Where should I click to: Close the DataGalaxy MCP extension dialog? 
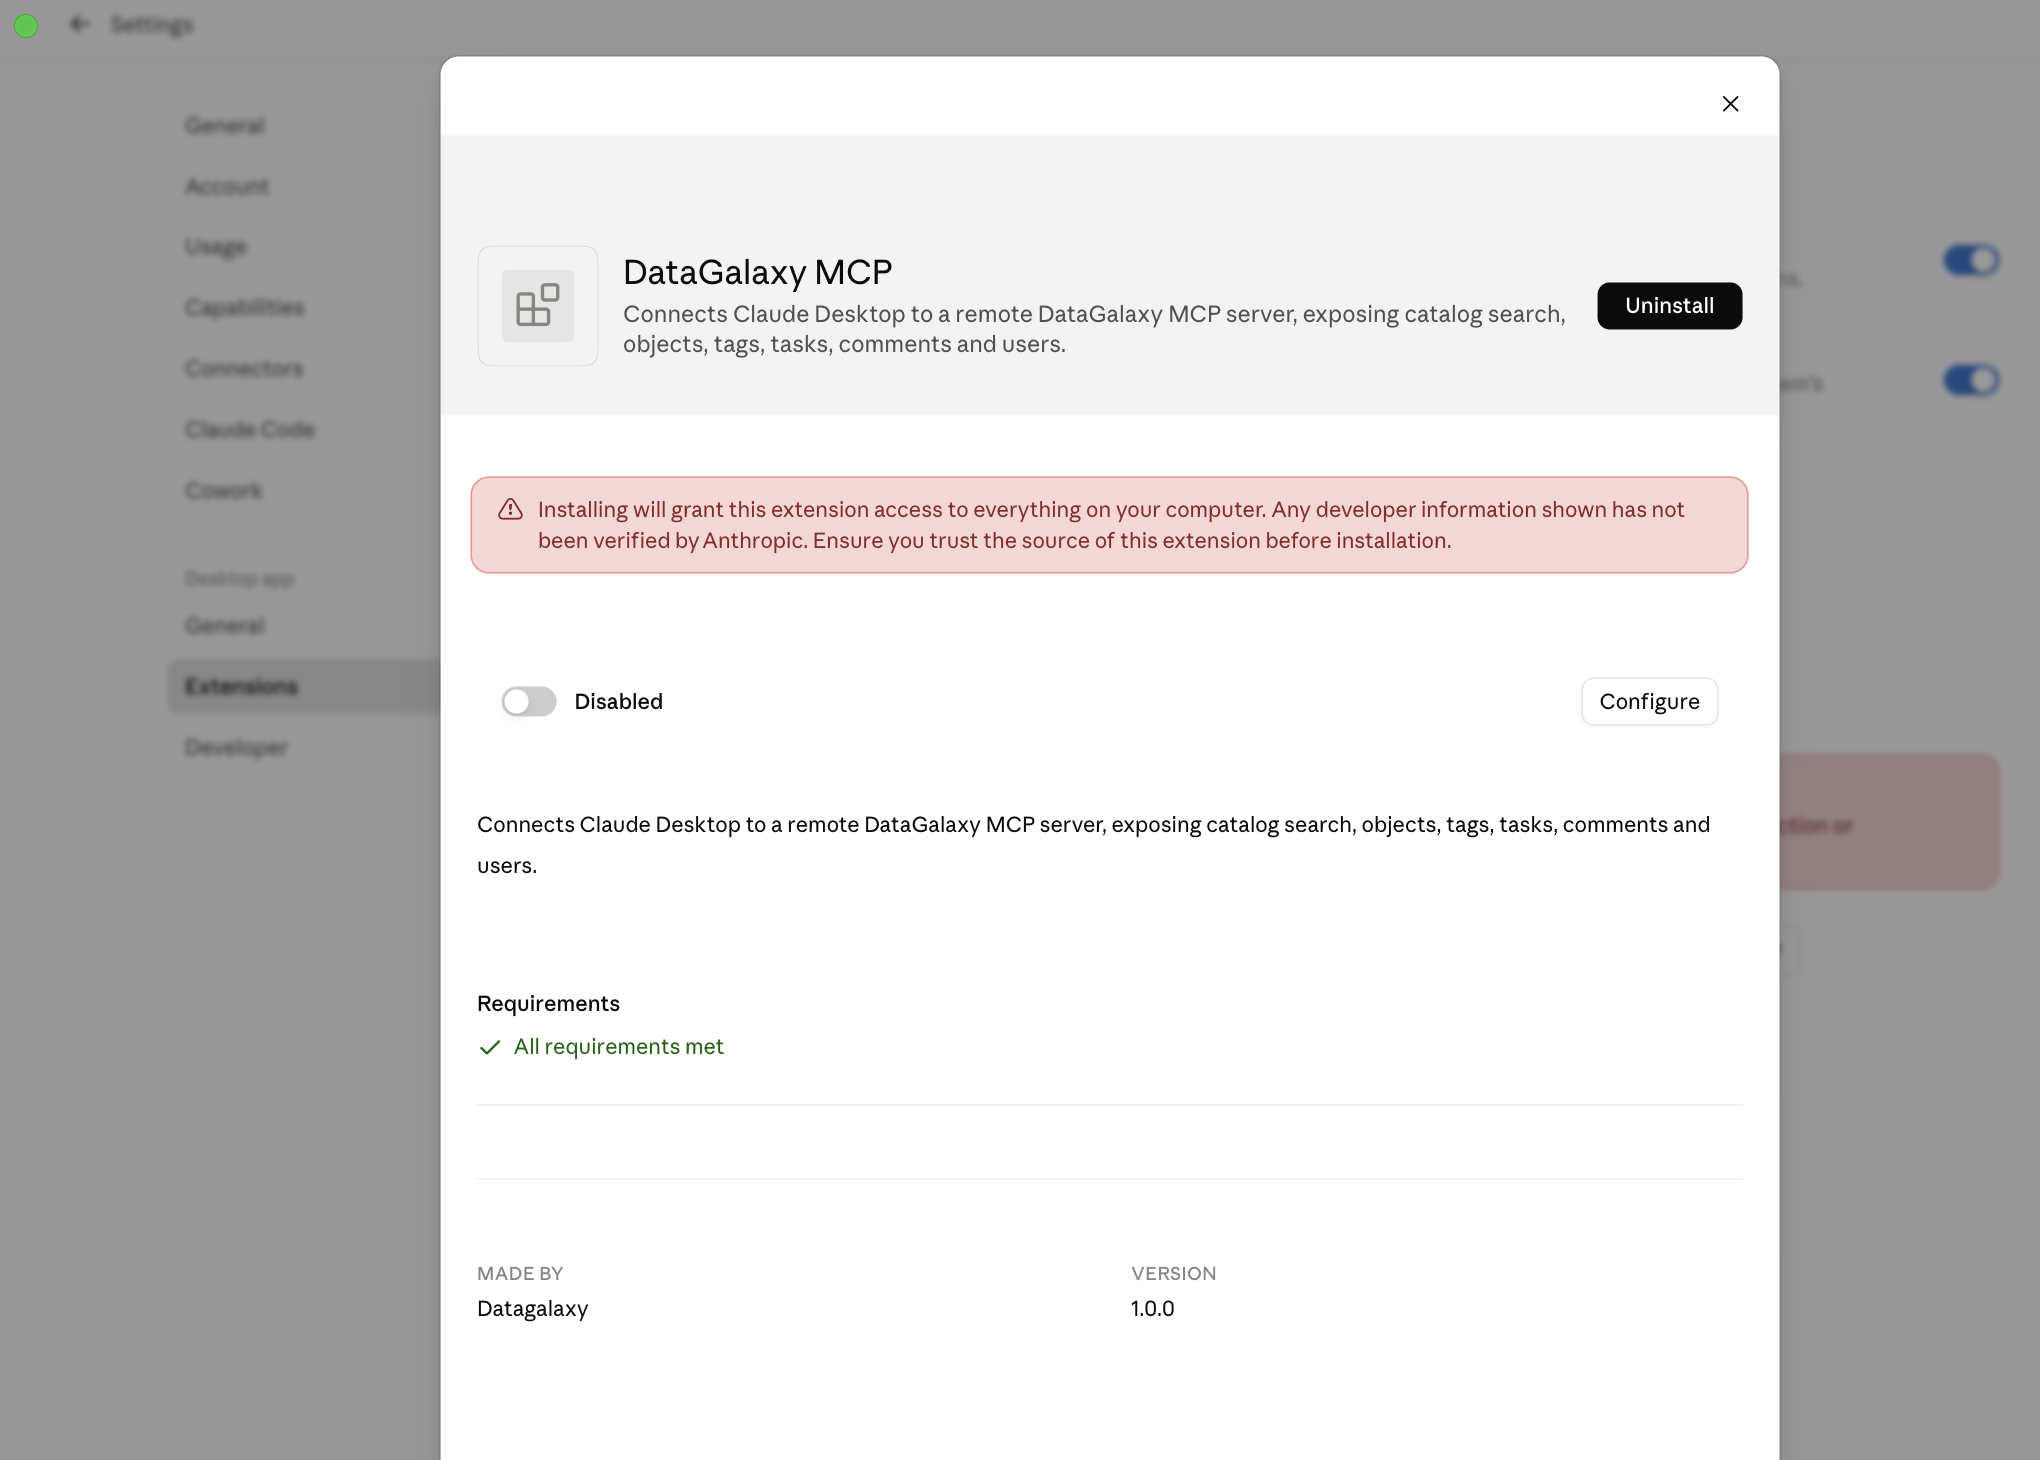[1730, 104]
